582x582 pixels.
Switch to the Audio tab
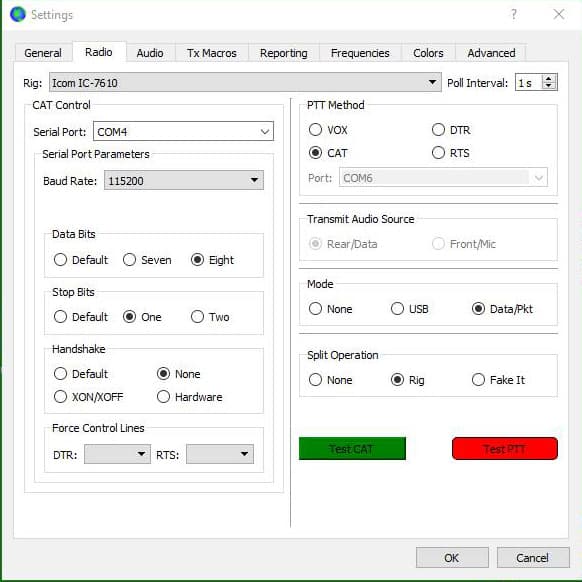(x=150, y=53)
